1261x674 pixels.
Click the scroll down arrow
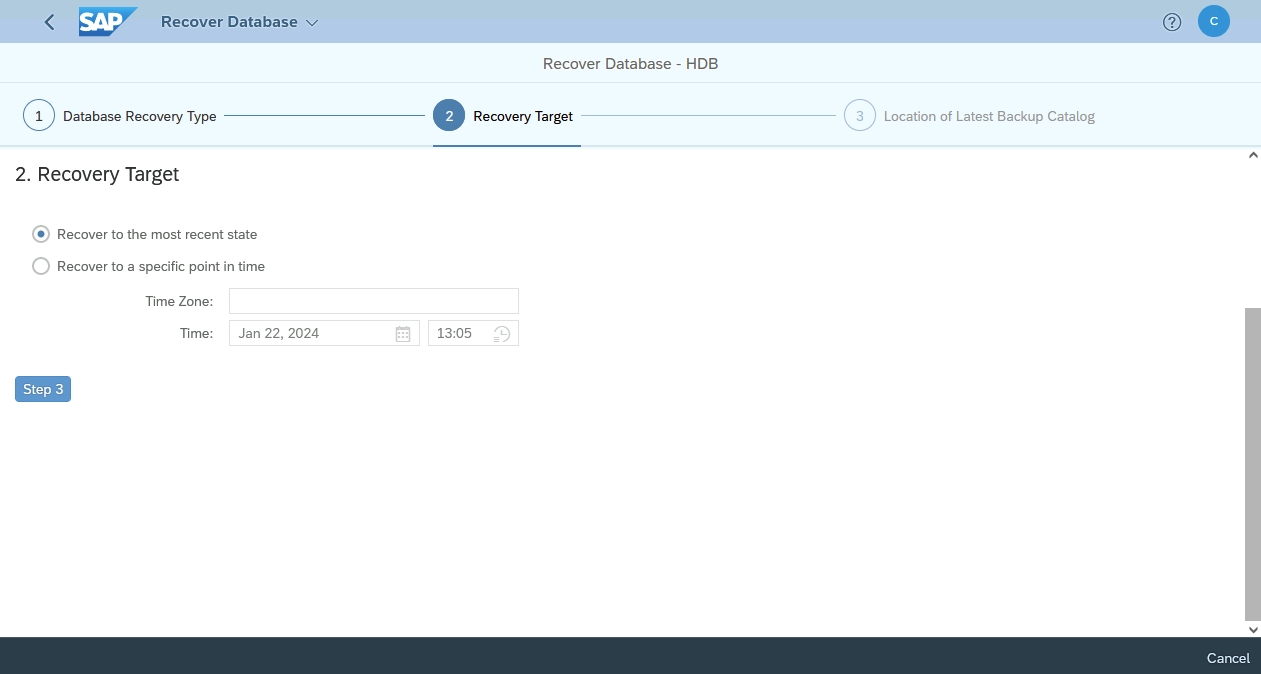(1253, 630)
